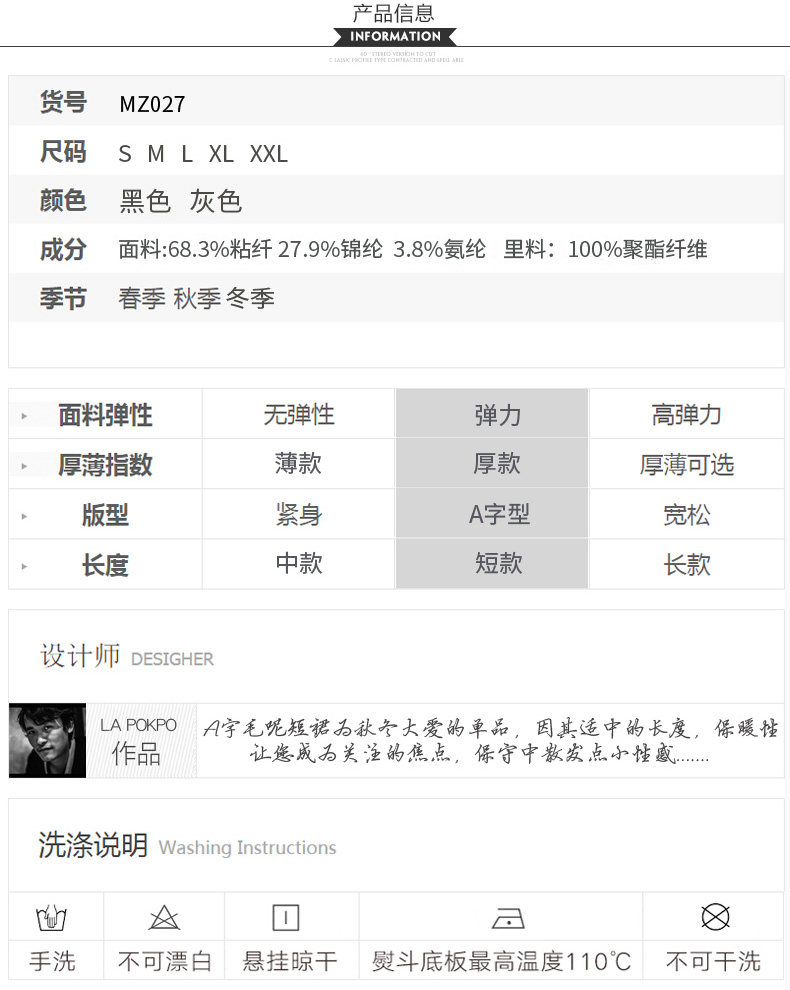The width and height of the screenshot is (790, 990).
Task: Click the arrow beside 厚薄指数
Action: coord(24,466)
